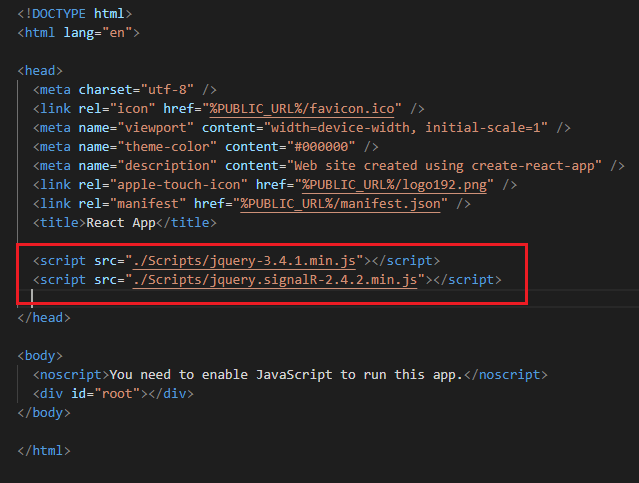
Task: Click the DOCTYPE html declaration
Action: point(74,13)
